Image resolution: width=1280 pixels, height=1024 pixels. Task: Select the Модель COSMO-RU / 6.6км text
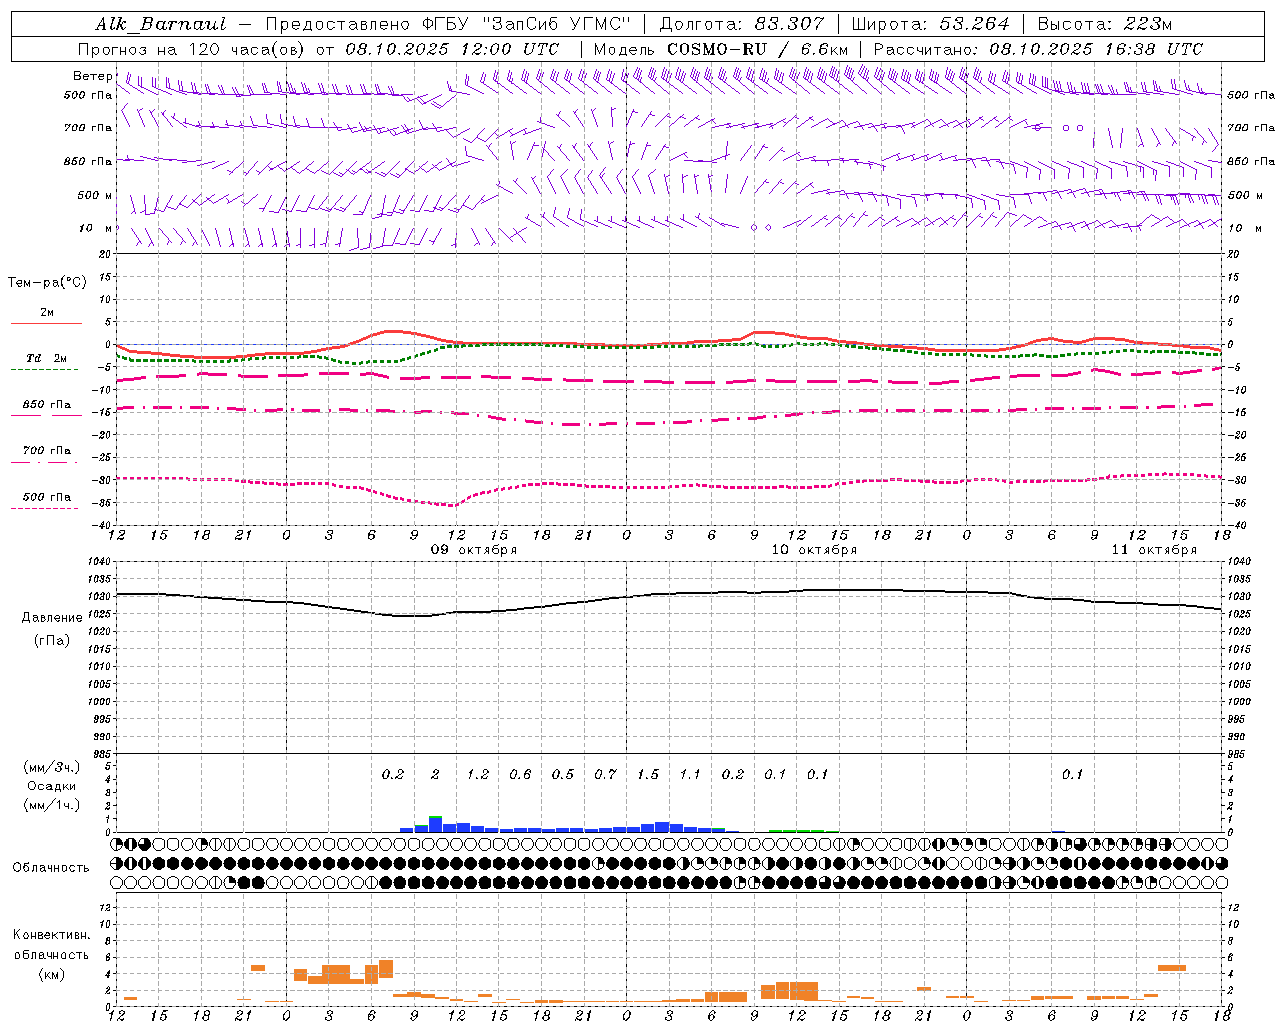click(721, 49)
